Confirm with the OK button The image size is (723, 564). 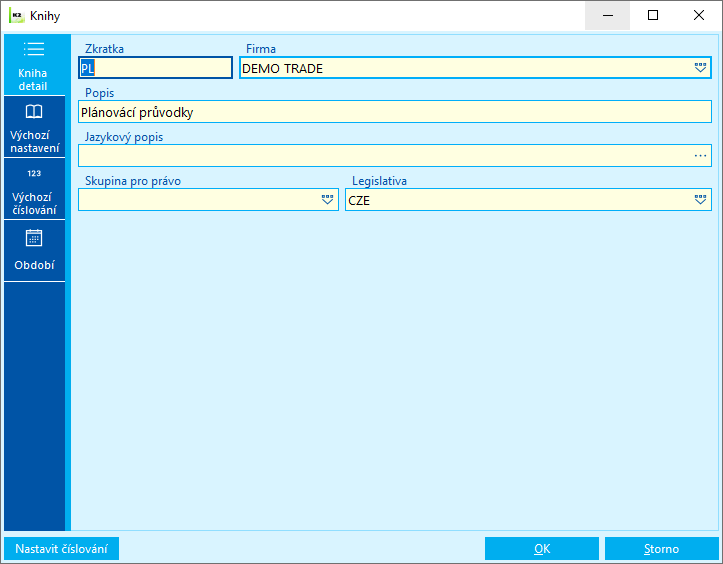[542, 549]
